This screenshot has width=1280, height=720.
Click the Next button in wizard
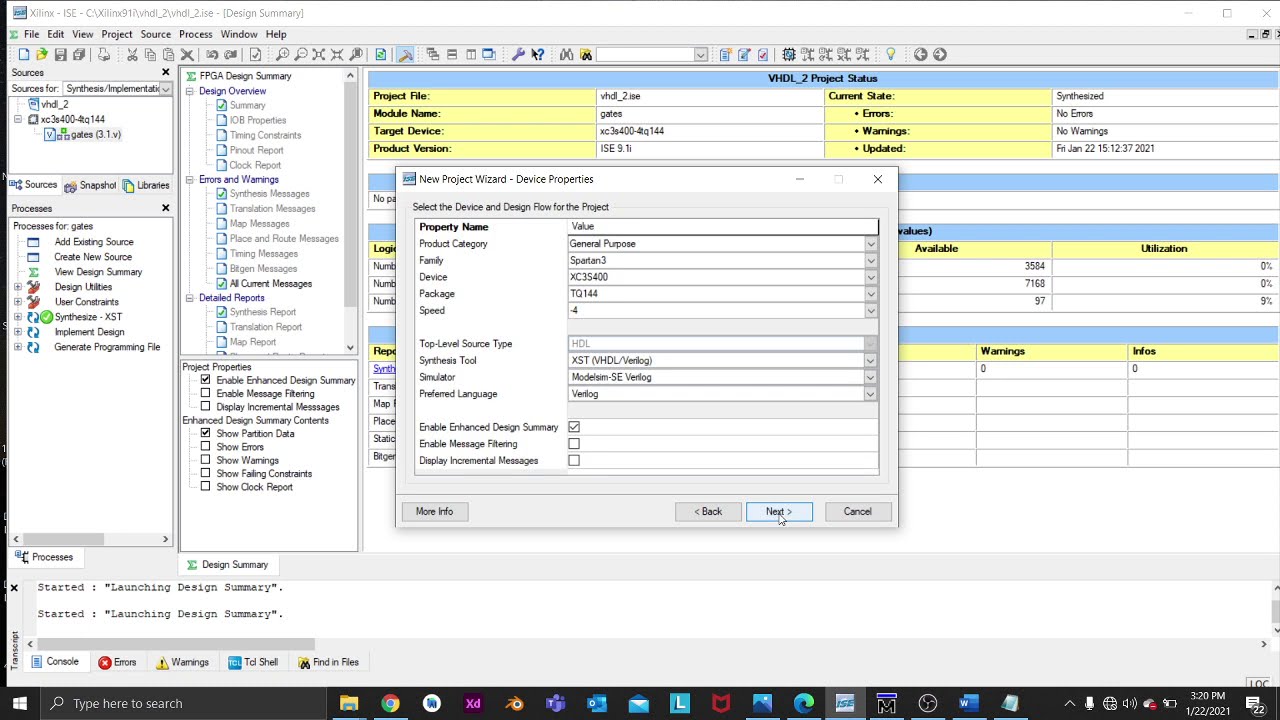(x=779, y=512)
